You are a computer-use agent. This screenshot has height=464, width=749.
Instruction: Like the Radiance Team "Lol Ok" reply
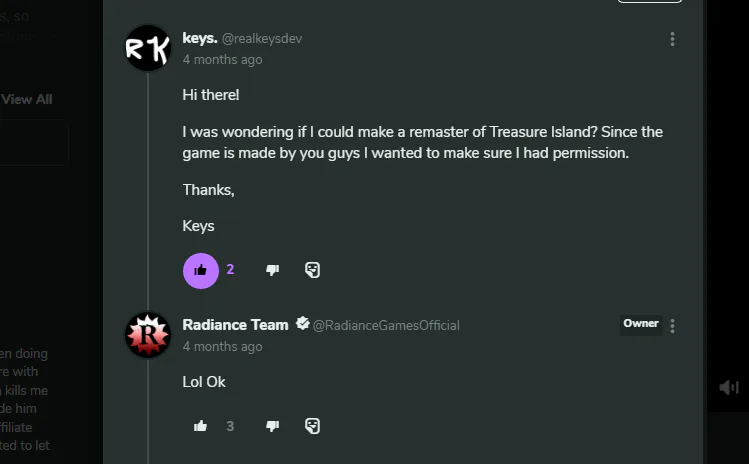coord(200,426)
